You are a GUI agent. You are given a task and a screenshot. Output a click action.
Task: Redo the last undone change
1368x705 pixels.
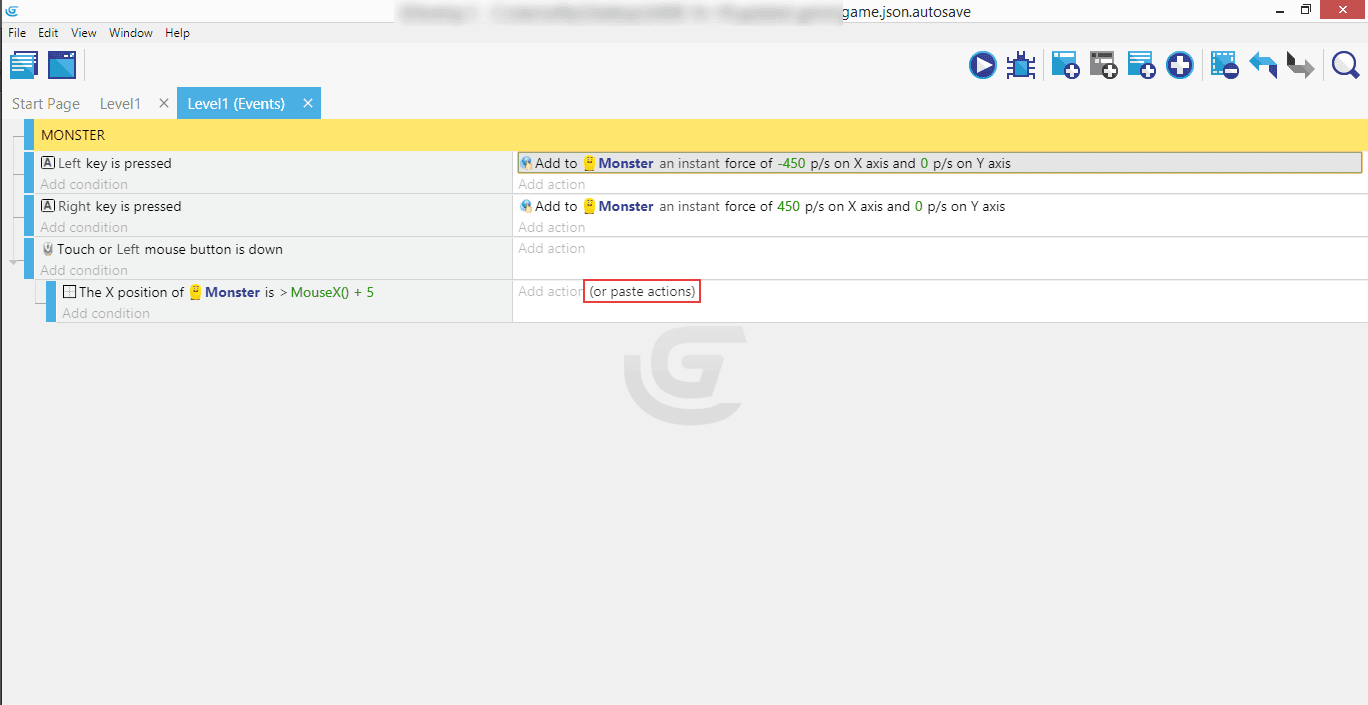point(1300,66)
